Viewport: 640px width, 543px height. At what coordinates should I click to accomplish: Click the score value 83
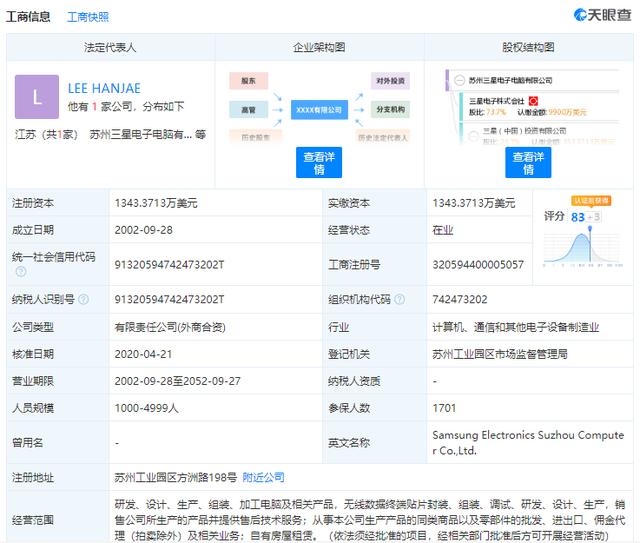tap(578, 217)
